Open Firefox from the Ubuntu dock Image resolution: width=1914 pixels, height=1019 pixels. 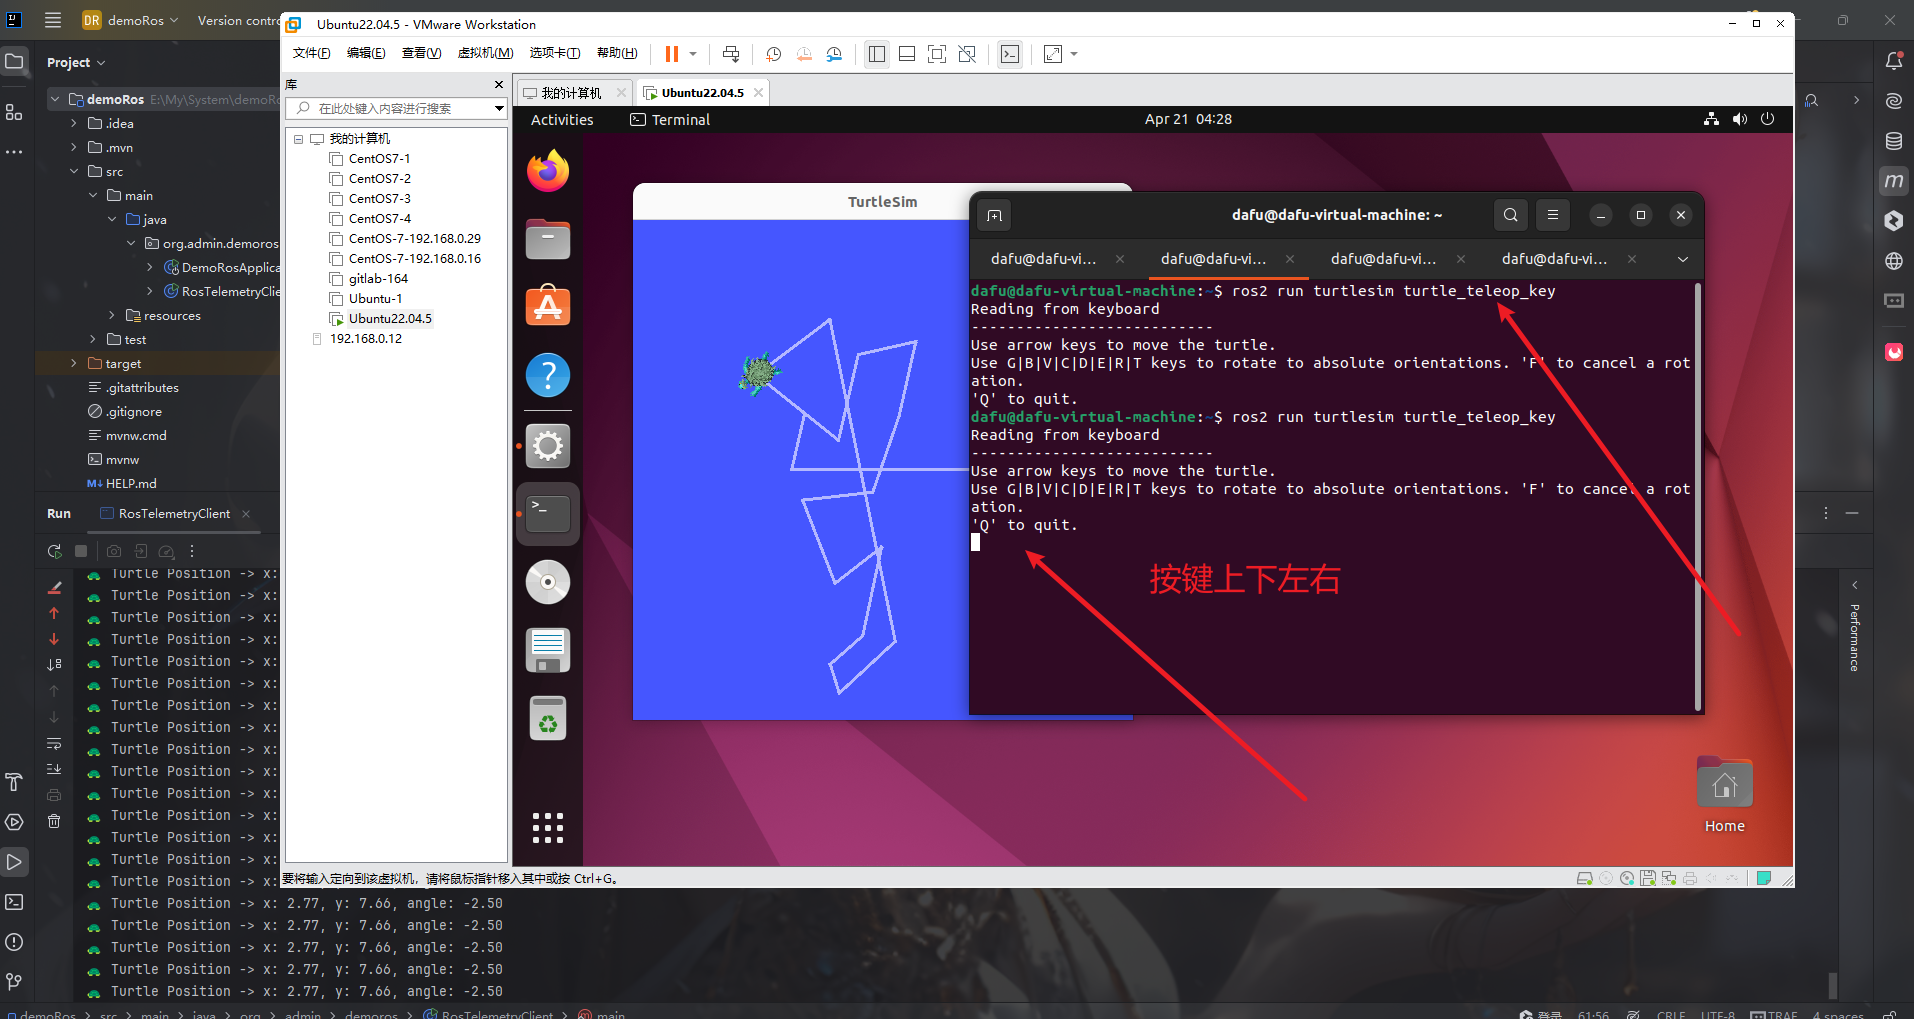click(548, 171)
